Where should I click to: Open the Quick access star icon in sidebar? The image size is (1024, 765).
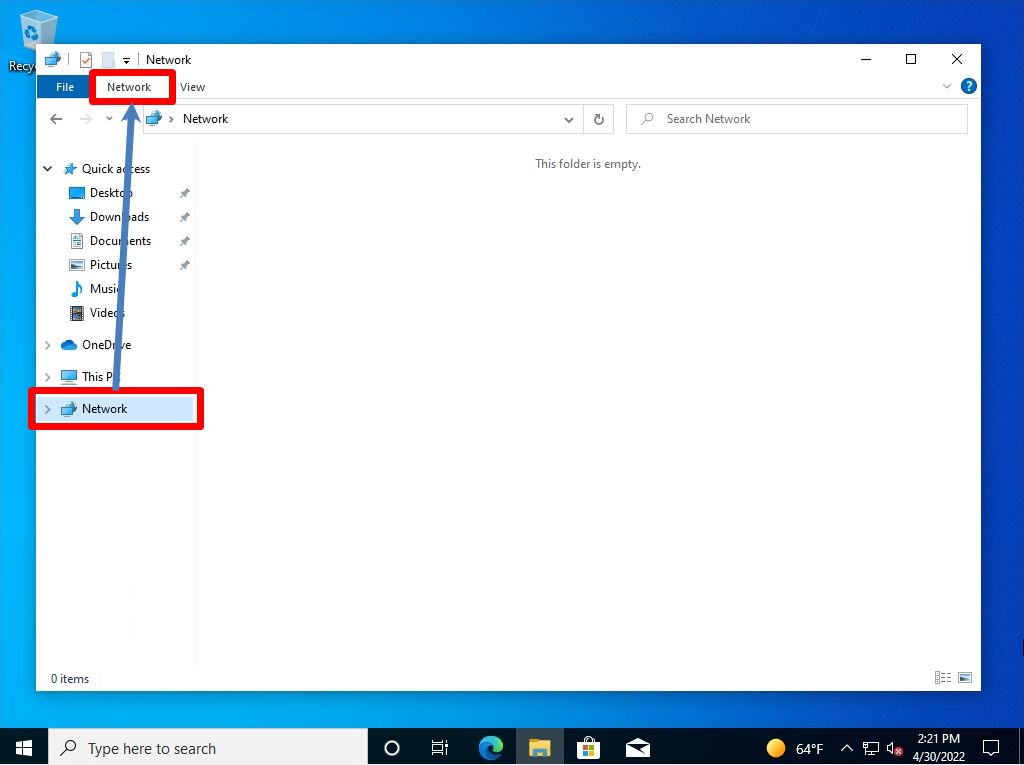point(70,168)
